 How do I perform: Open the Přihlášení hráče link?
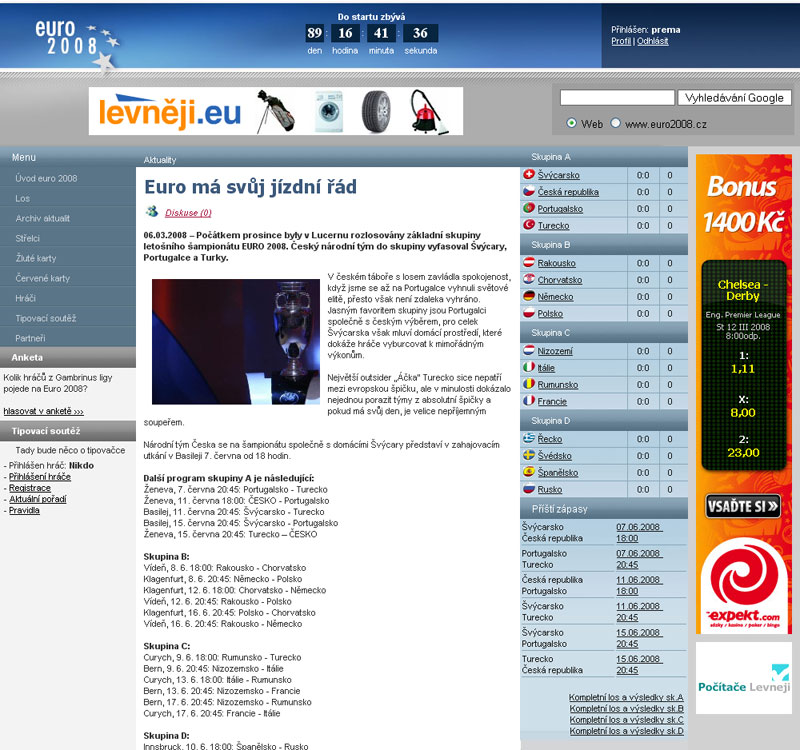[40, 477]
